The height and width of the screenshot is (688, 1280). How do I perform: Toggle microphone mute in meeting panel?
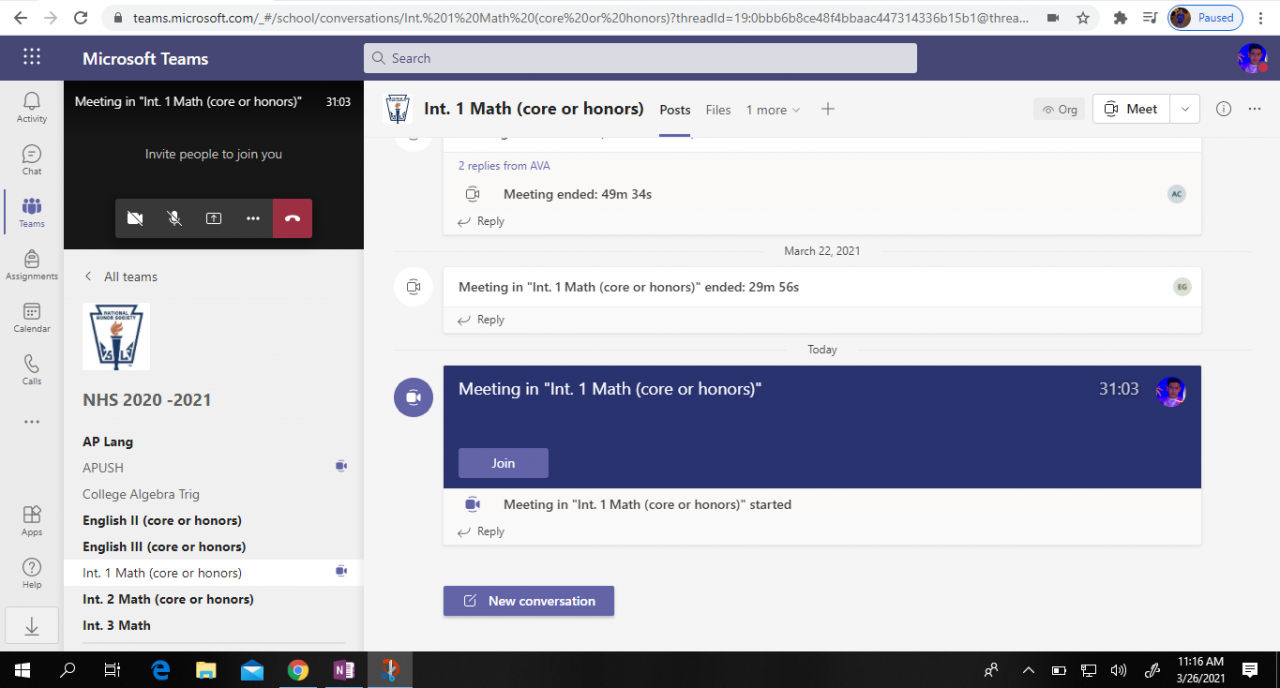click(174, 218)
